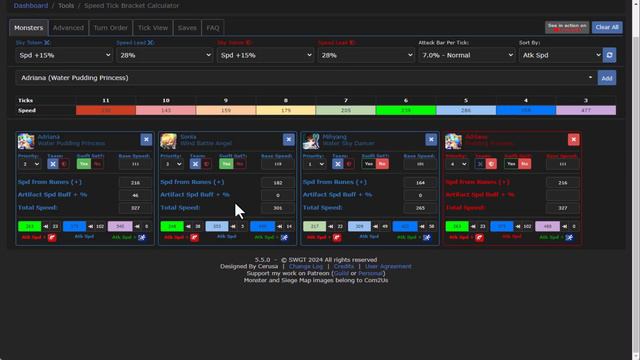Open the User Agreement link
Image resolution: width=640 pixels, height=360 pixels.
(x=388, y=267)
